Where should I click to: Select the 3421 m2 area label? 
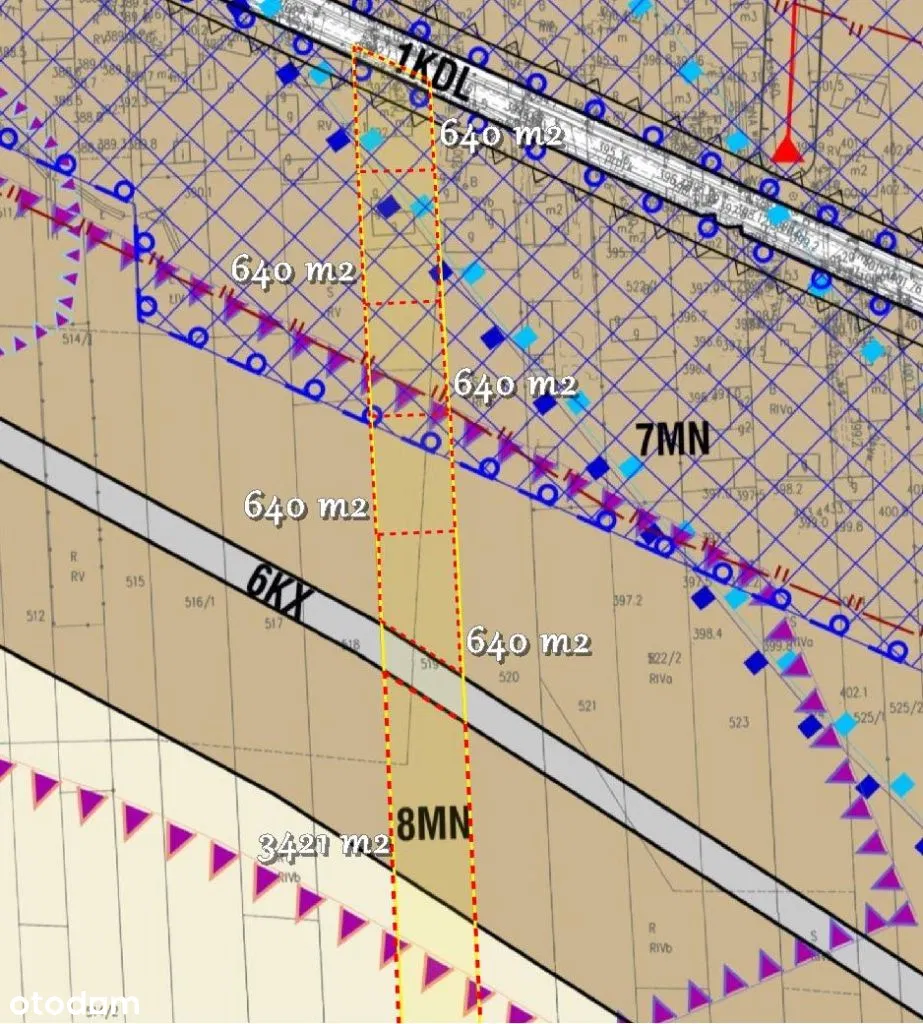coord(323,846)
